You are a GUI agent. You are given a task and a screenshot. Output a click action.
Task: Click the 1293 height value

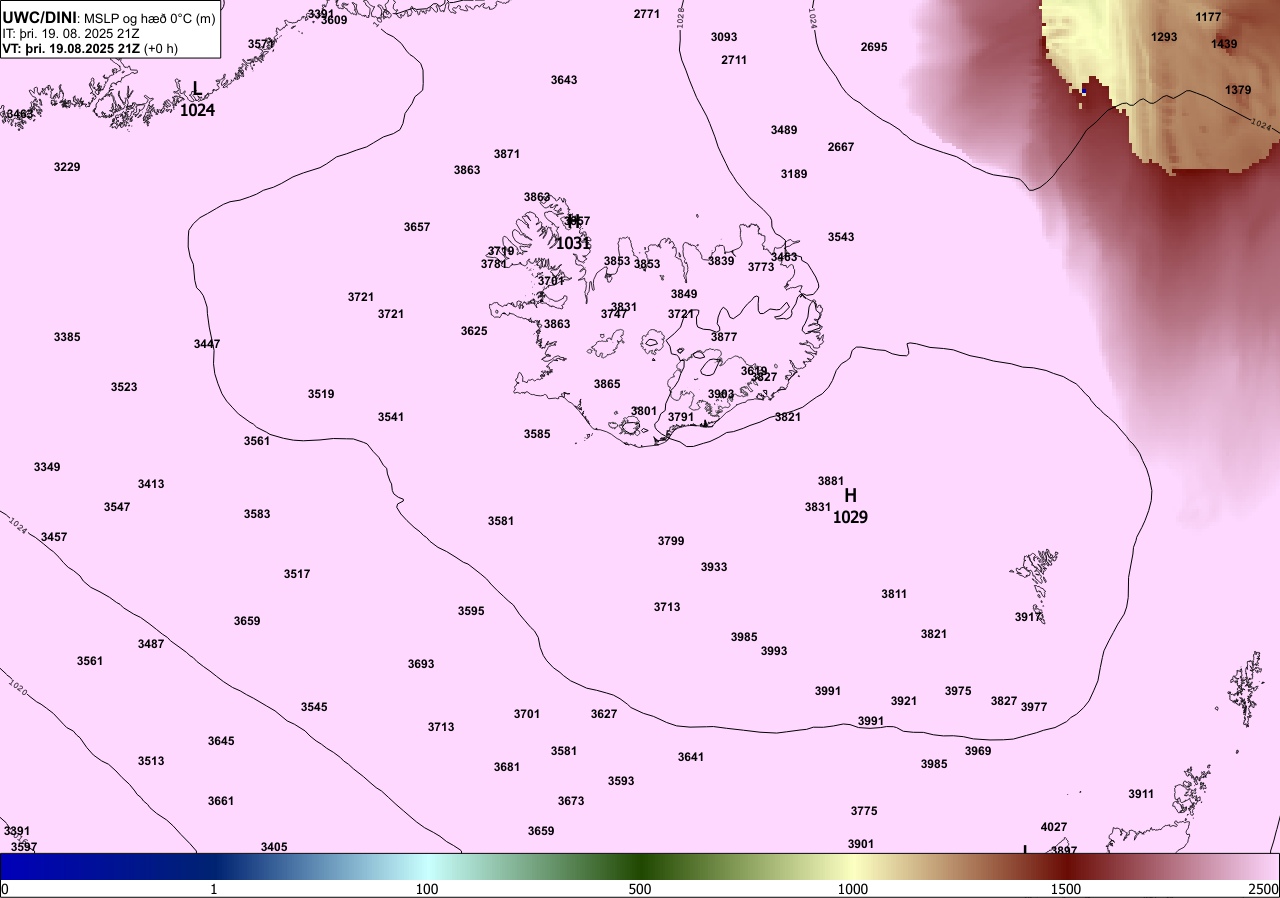pos(1164,37)
